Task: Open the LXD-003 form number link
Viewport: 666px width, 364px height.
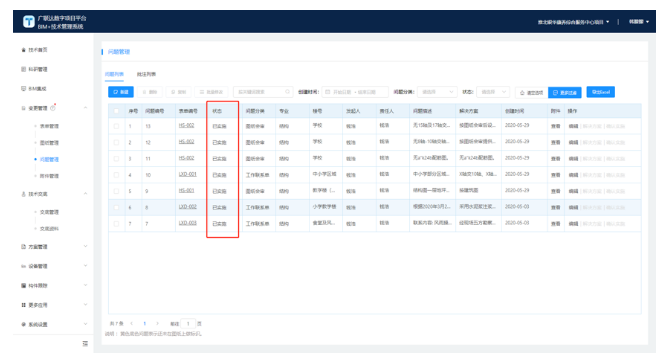Action: (187, 223)
